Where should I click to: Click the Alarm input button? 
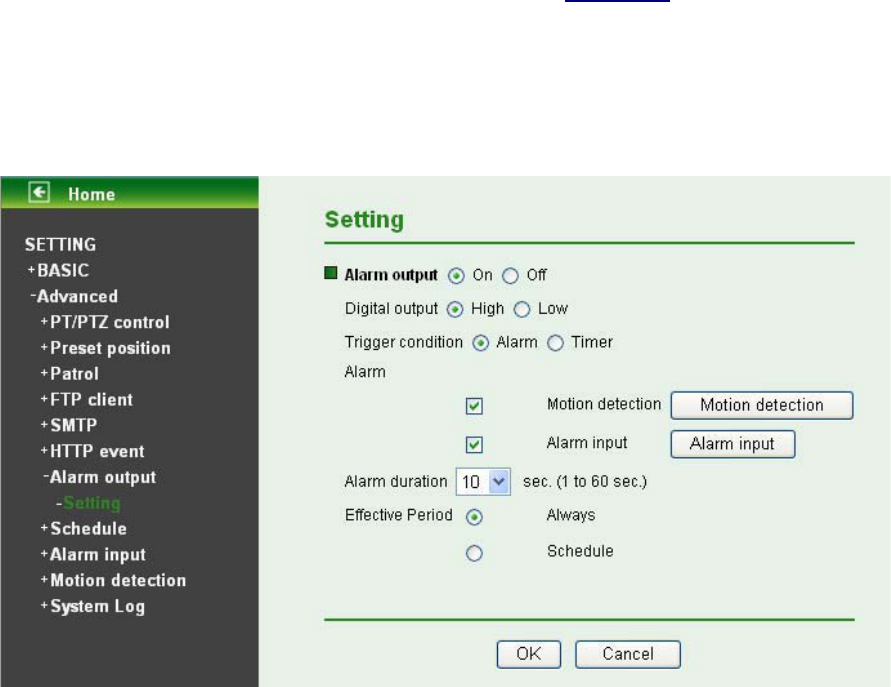[732, 444]
